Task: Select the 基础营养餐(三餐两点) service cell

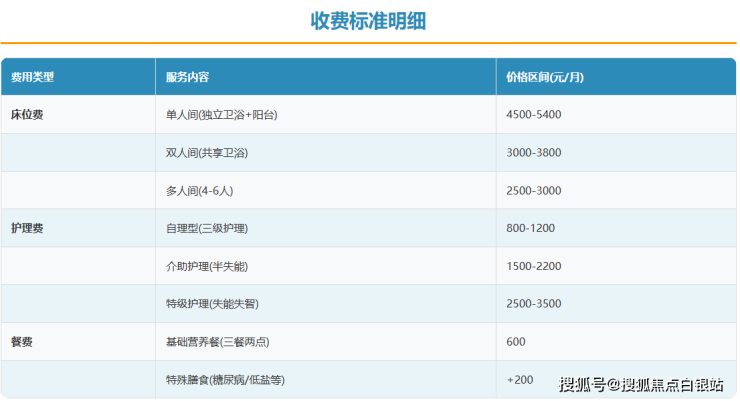Action: click(x=217, y=342)
